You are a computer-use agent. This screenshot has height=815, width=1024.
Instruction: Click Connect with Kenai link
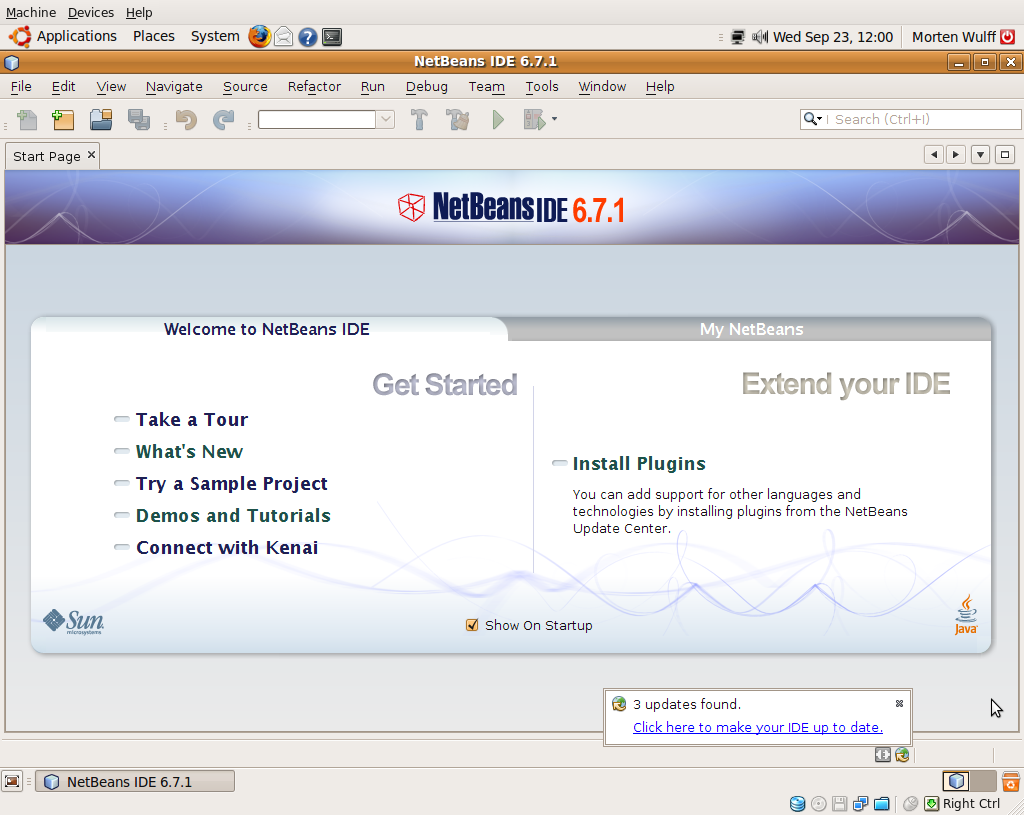(x=227, y=547)
